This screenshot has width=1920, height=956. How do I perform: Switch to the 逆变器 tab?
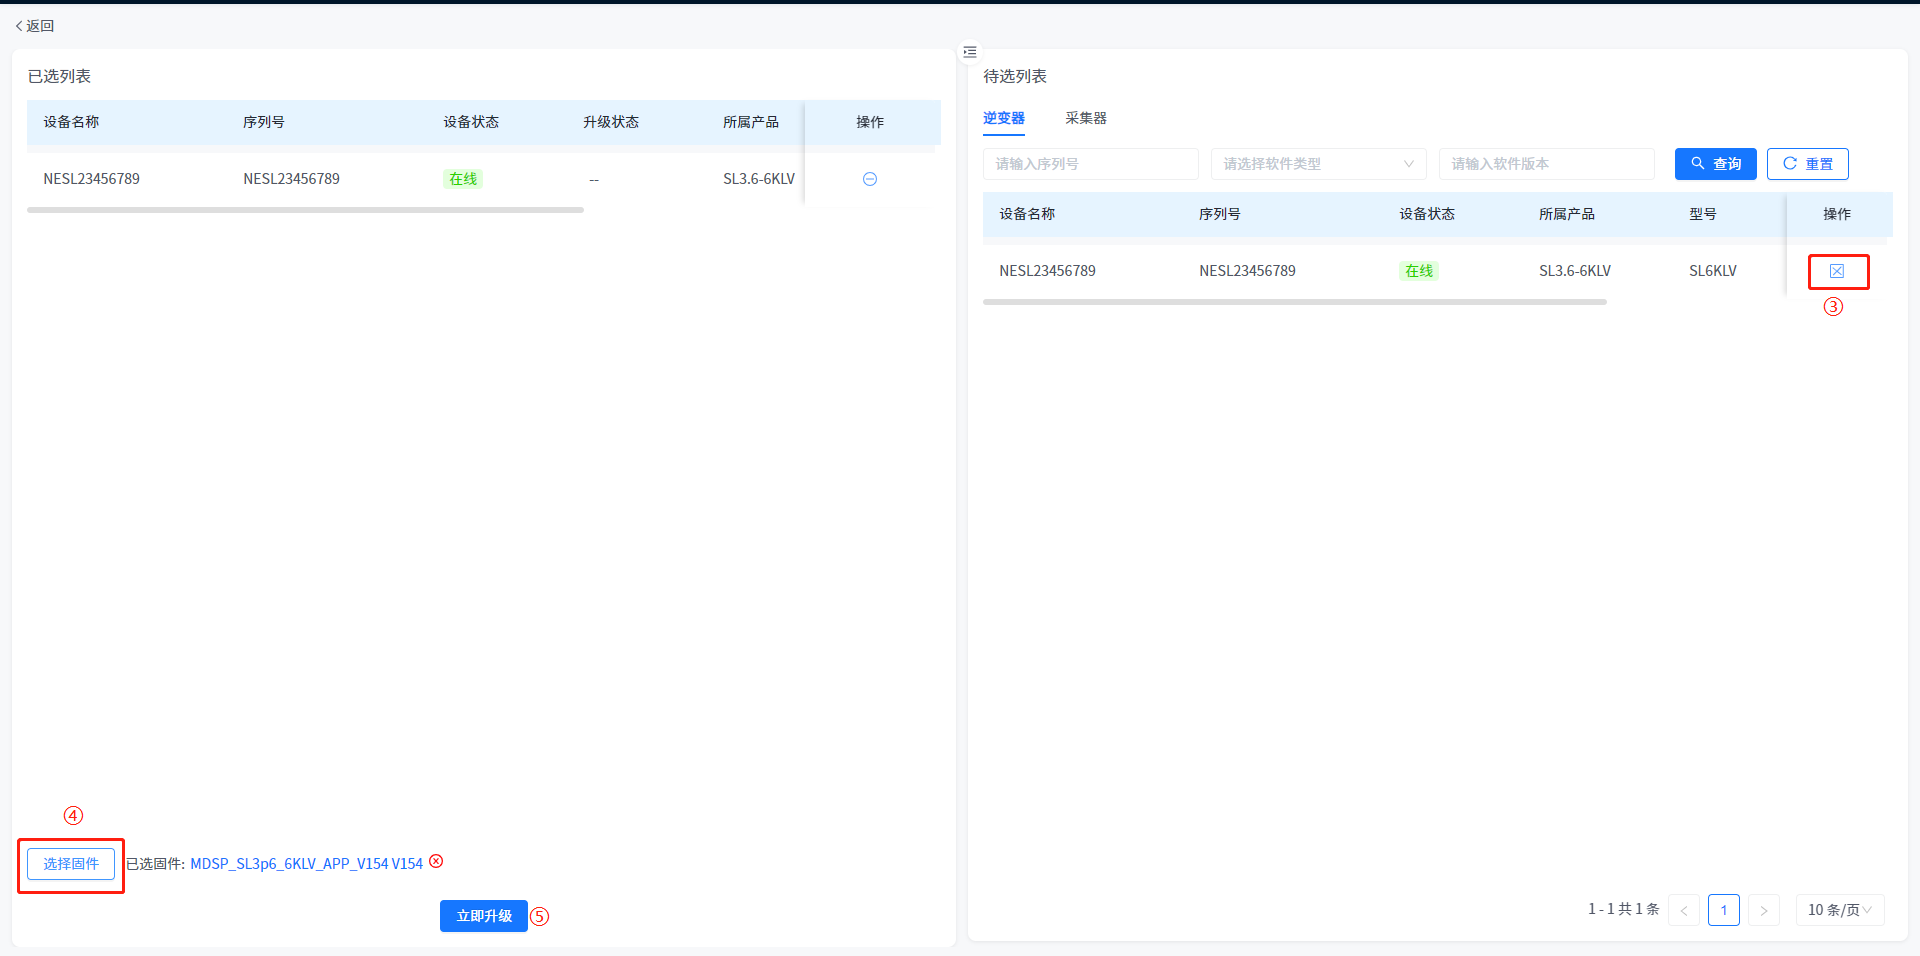(1003, 118)
